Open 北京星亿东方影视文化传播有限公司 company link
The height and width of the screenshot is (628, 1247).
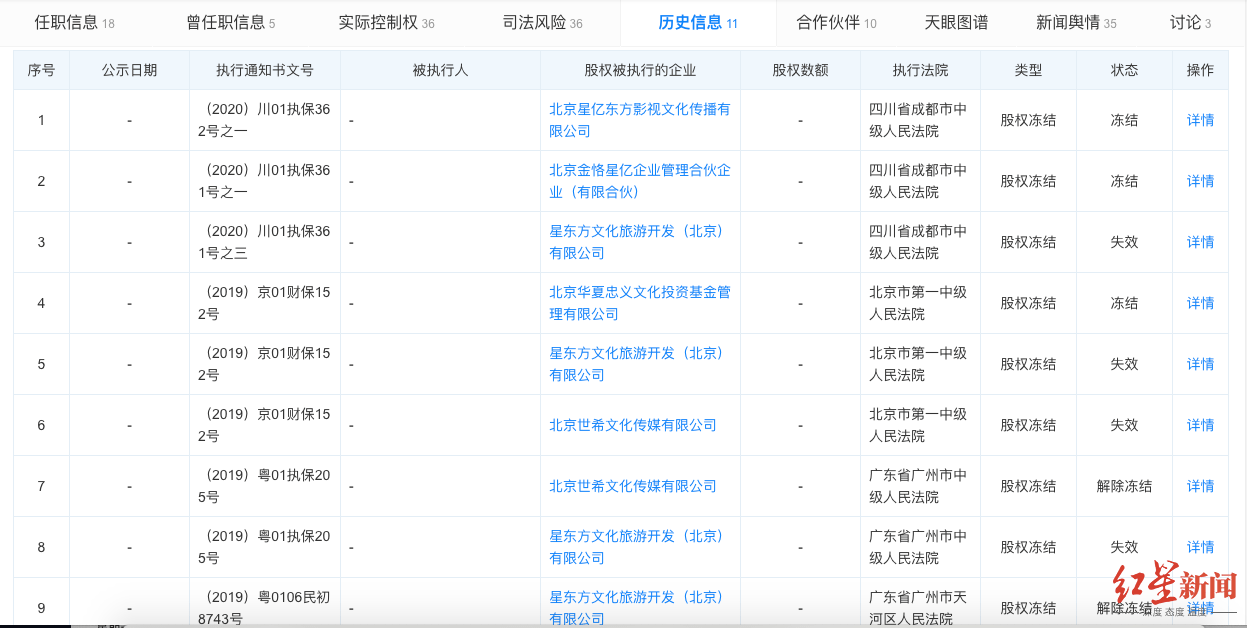(x=640, y=120)
